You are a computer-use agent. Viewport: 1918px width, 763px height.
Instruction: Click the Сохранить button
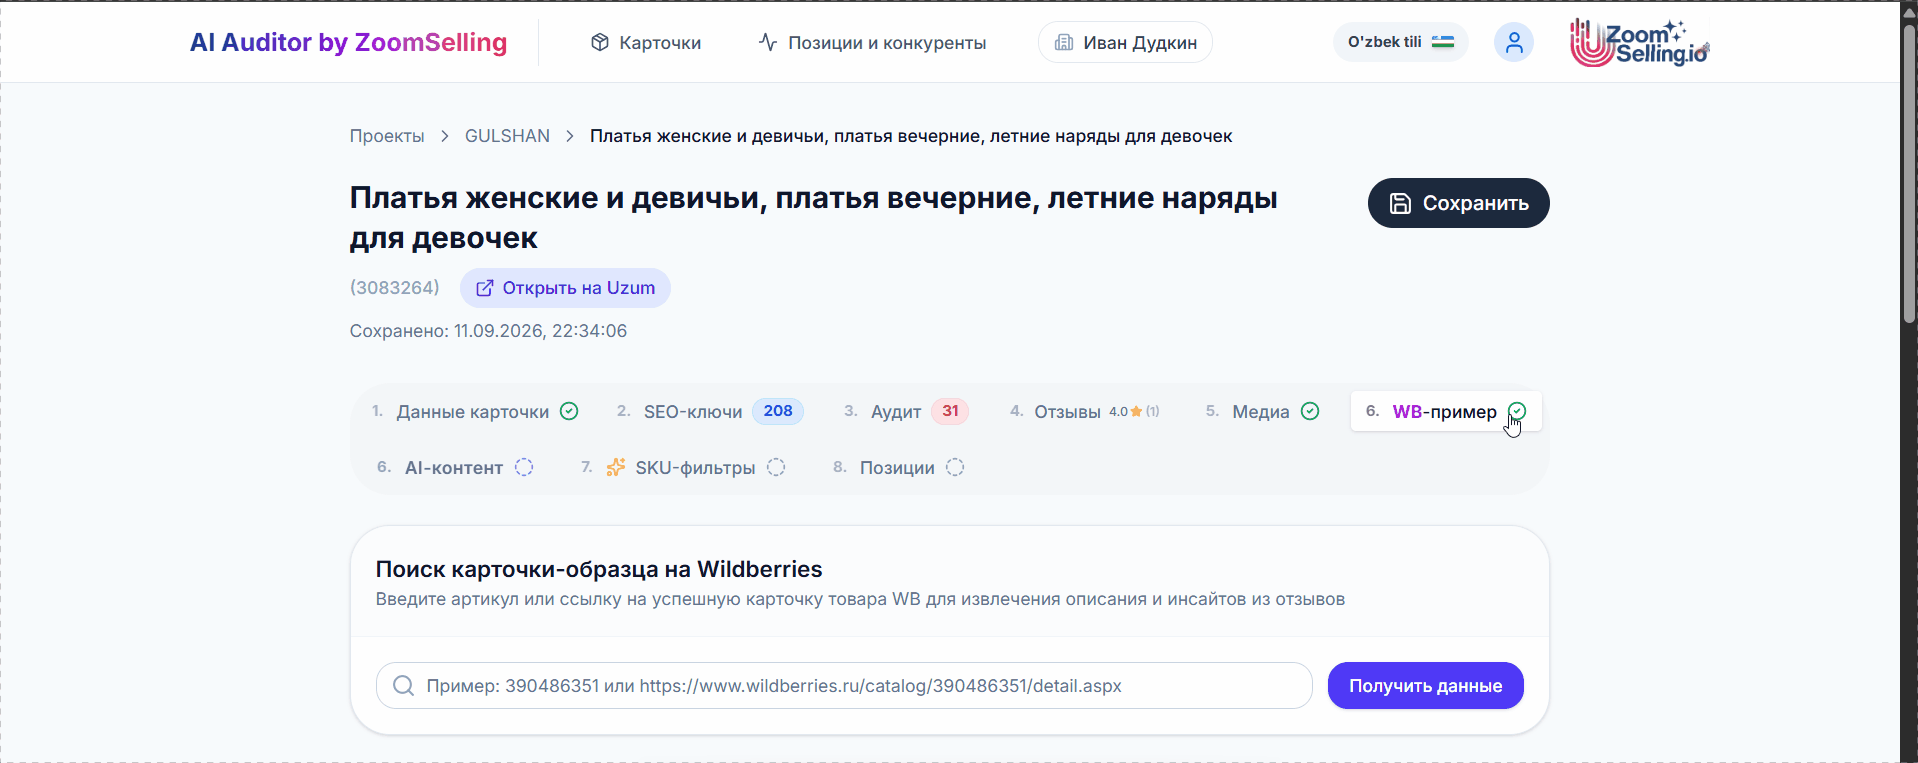(x=1458, y=203)
